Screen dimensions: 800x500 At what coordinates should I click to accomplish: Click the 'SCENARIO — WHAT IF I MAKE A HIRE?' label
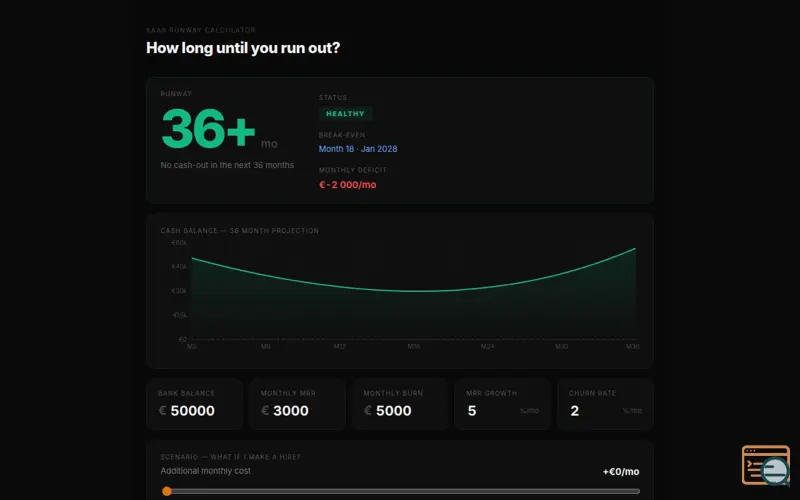pos(230,457)
